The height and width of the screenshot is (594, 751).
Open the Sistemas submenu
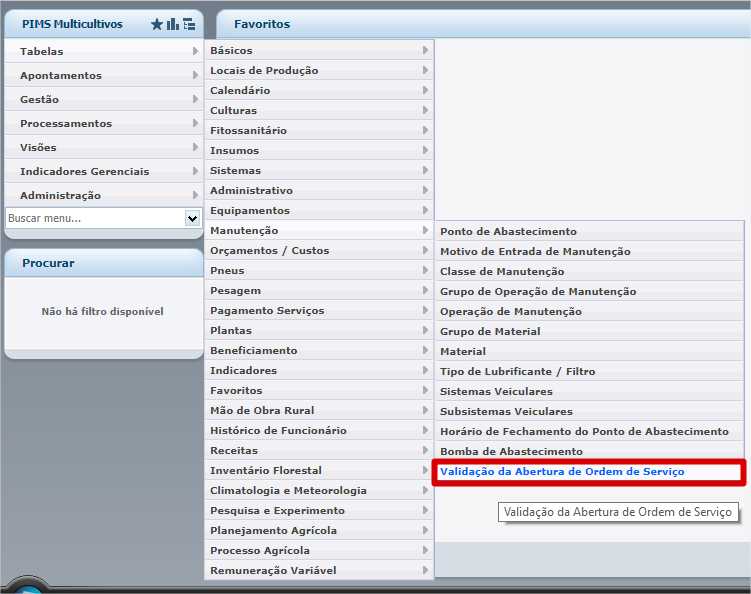[319, 171]
